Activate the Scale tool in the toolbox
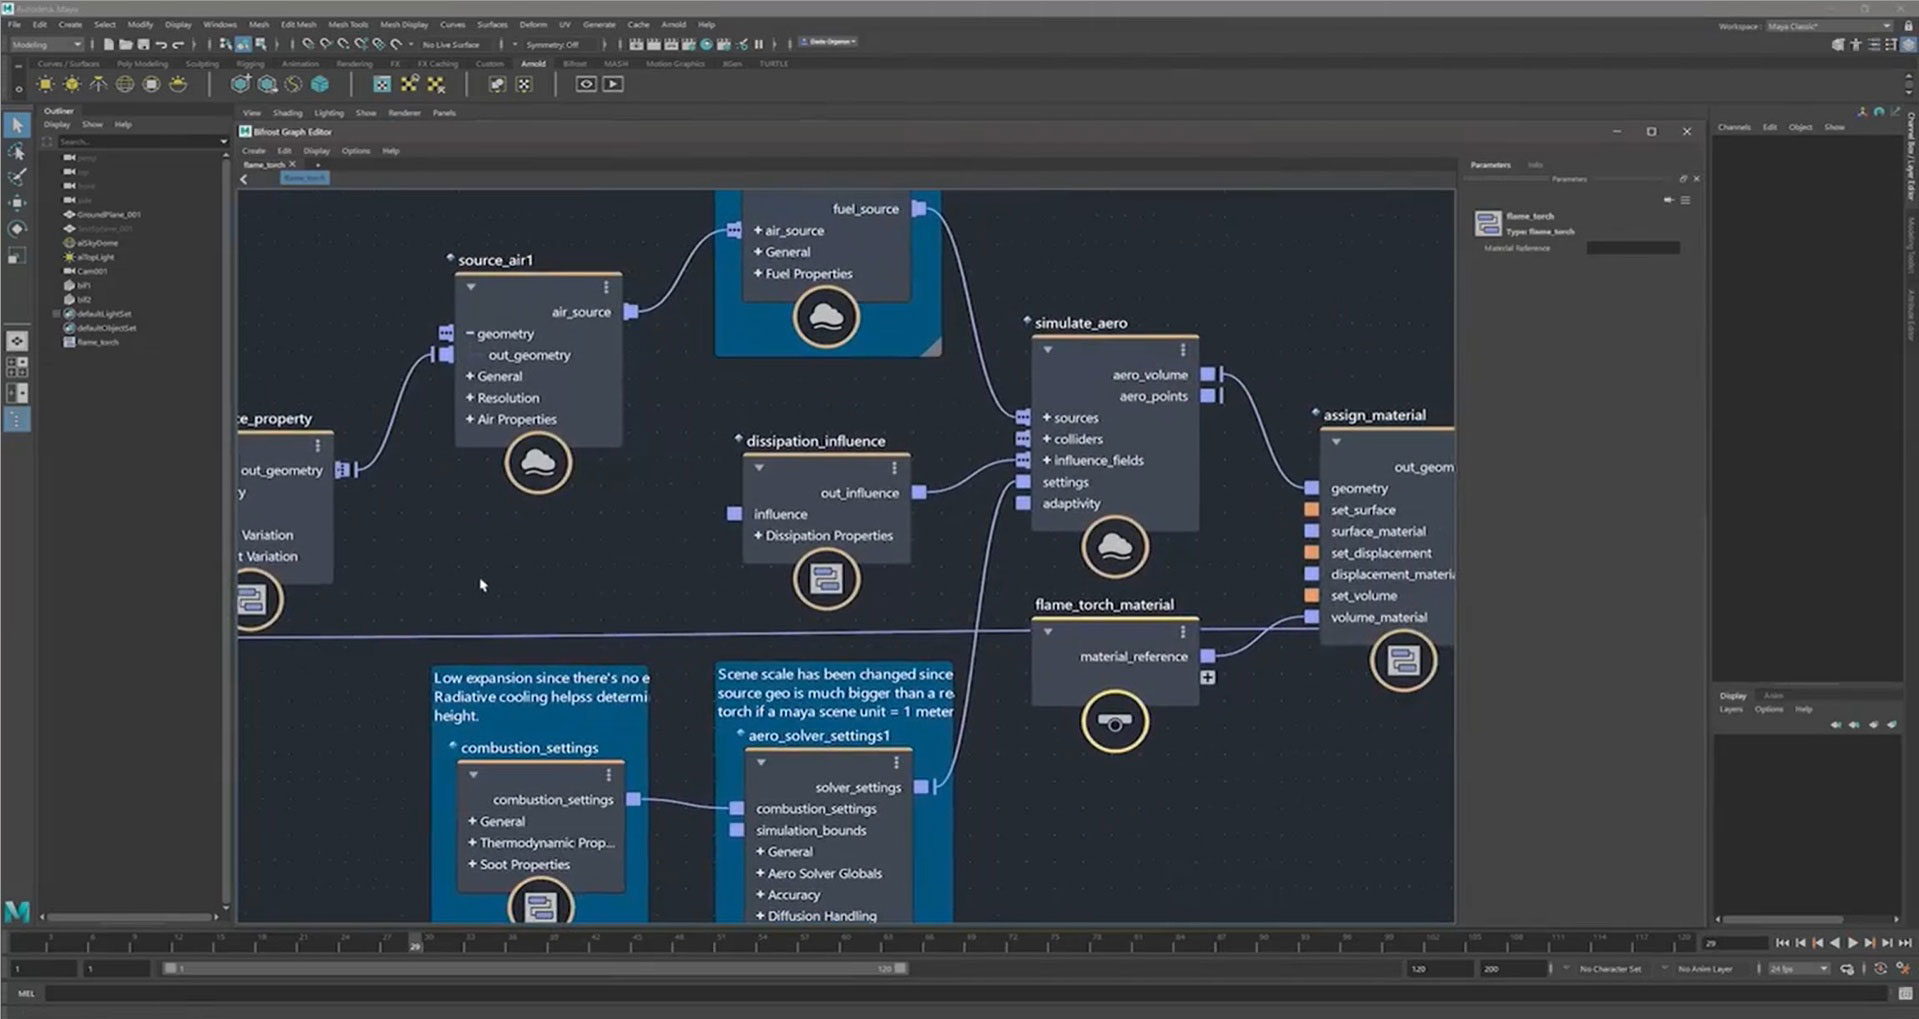1919x1019 pixels. [17, 256]
